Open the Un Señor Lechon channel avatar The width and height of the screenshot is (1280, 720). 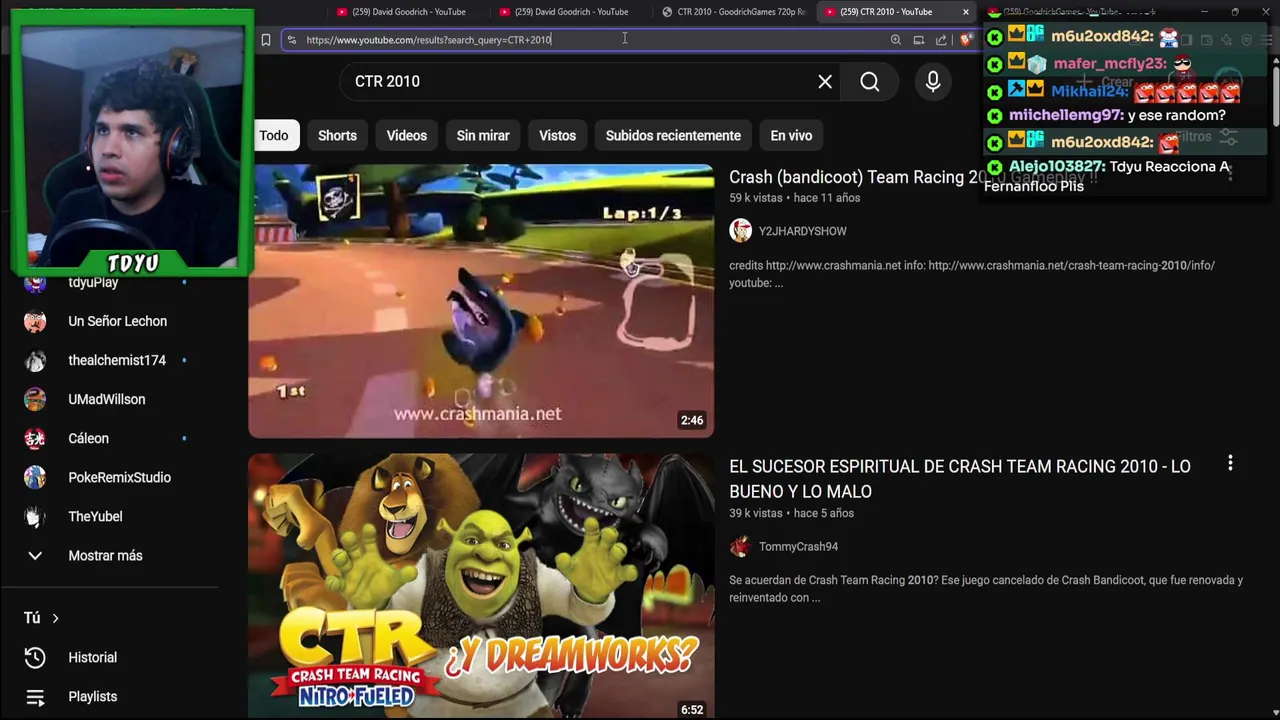(x=35, y=321)
